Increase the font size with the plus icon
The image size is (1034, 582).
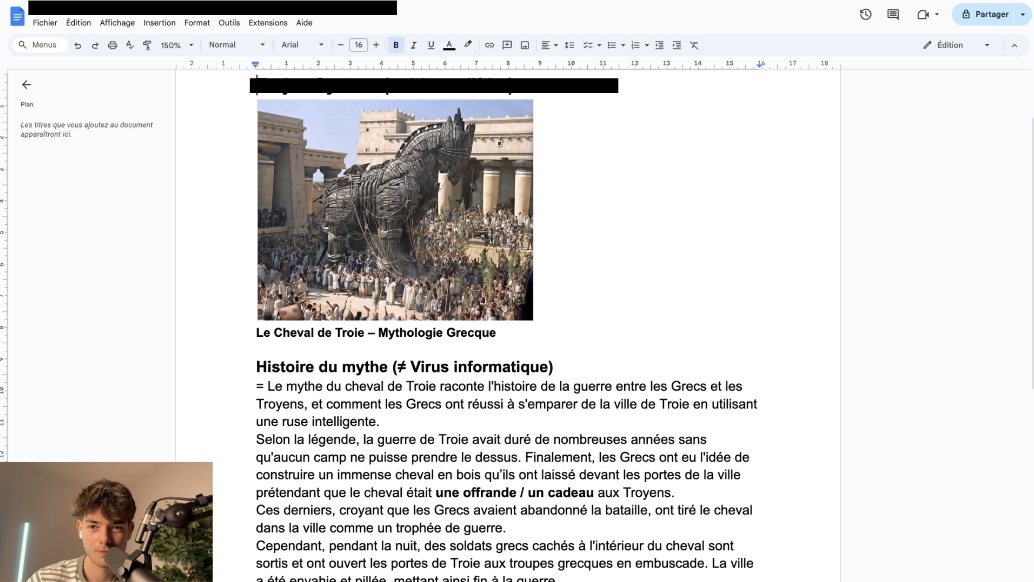[376, 45]
